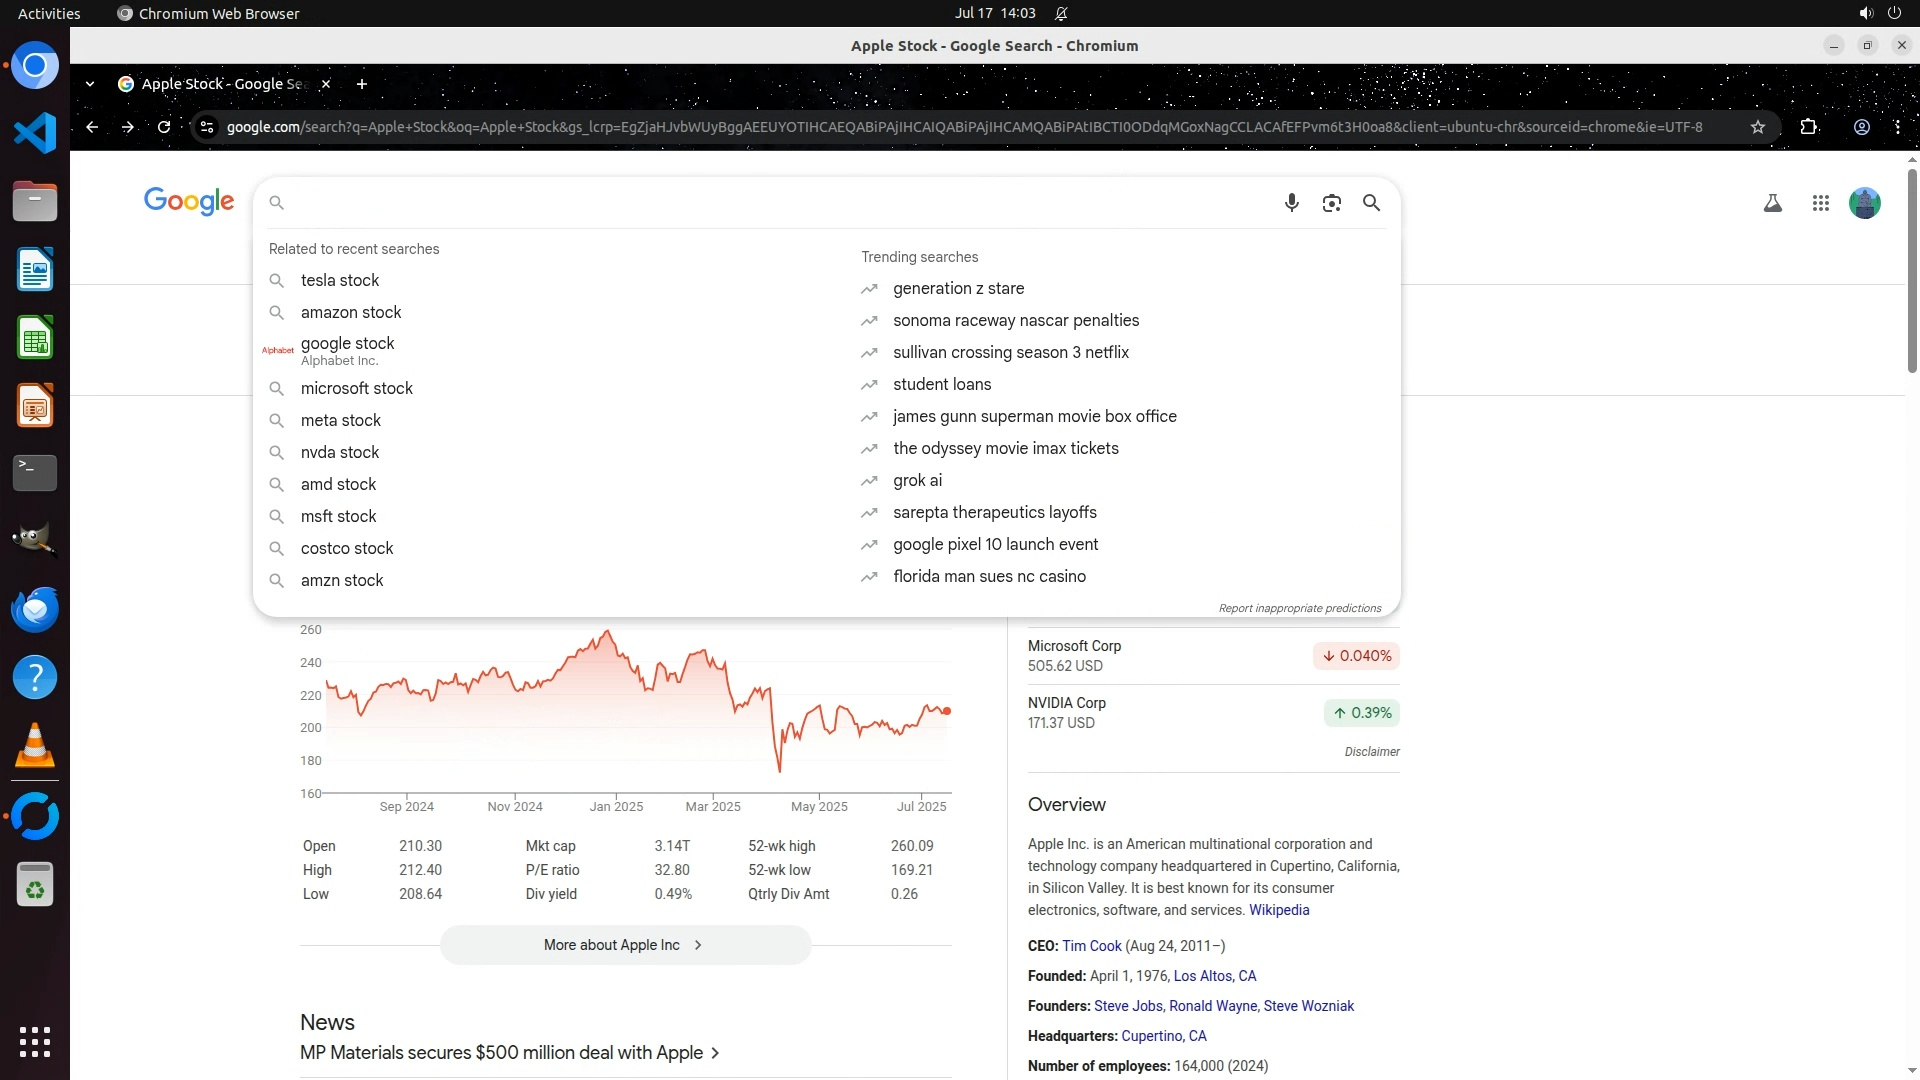Click the voice search microphone icon
This screenshot has height=1080, width=1920.
[1291, 203]
